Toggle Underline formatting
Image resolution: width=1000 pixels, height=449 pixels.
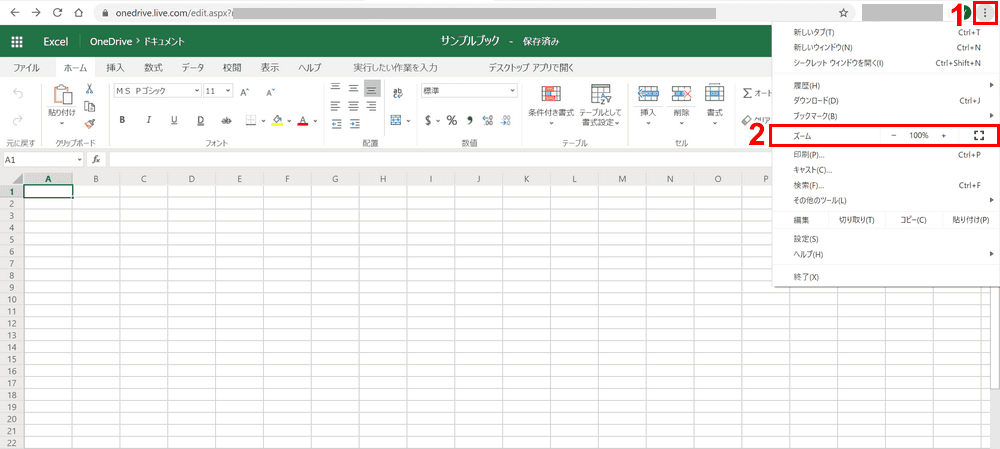174,120
